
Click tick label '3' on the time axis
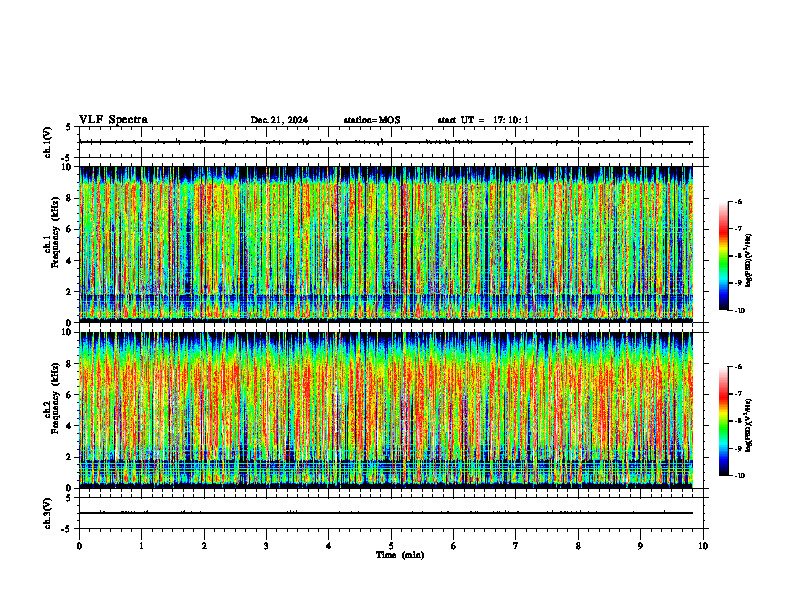266,546
